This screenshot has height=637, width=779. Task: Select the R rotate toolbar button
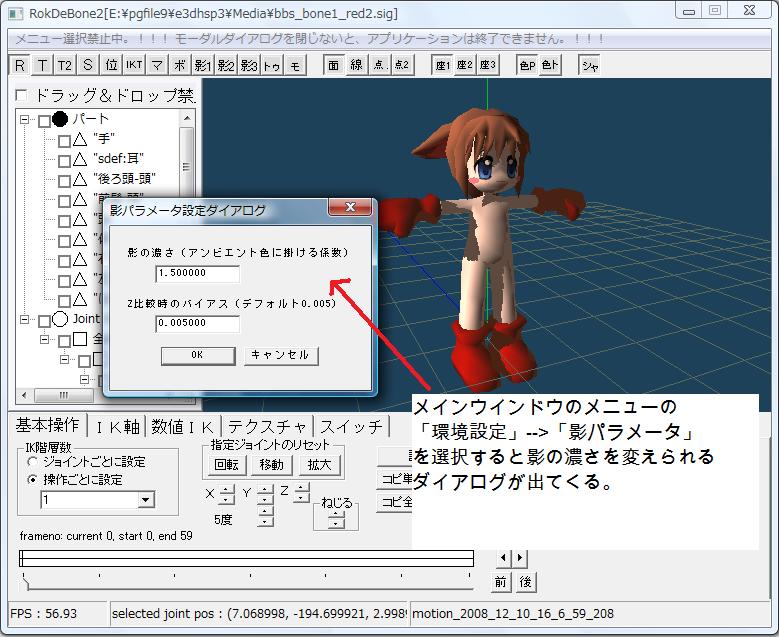coord(20,65)
